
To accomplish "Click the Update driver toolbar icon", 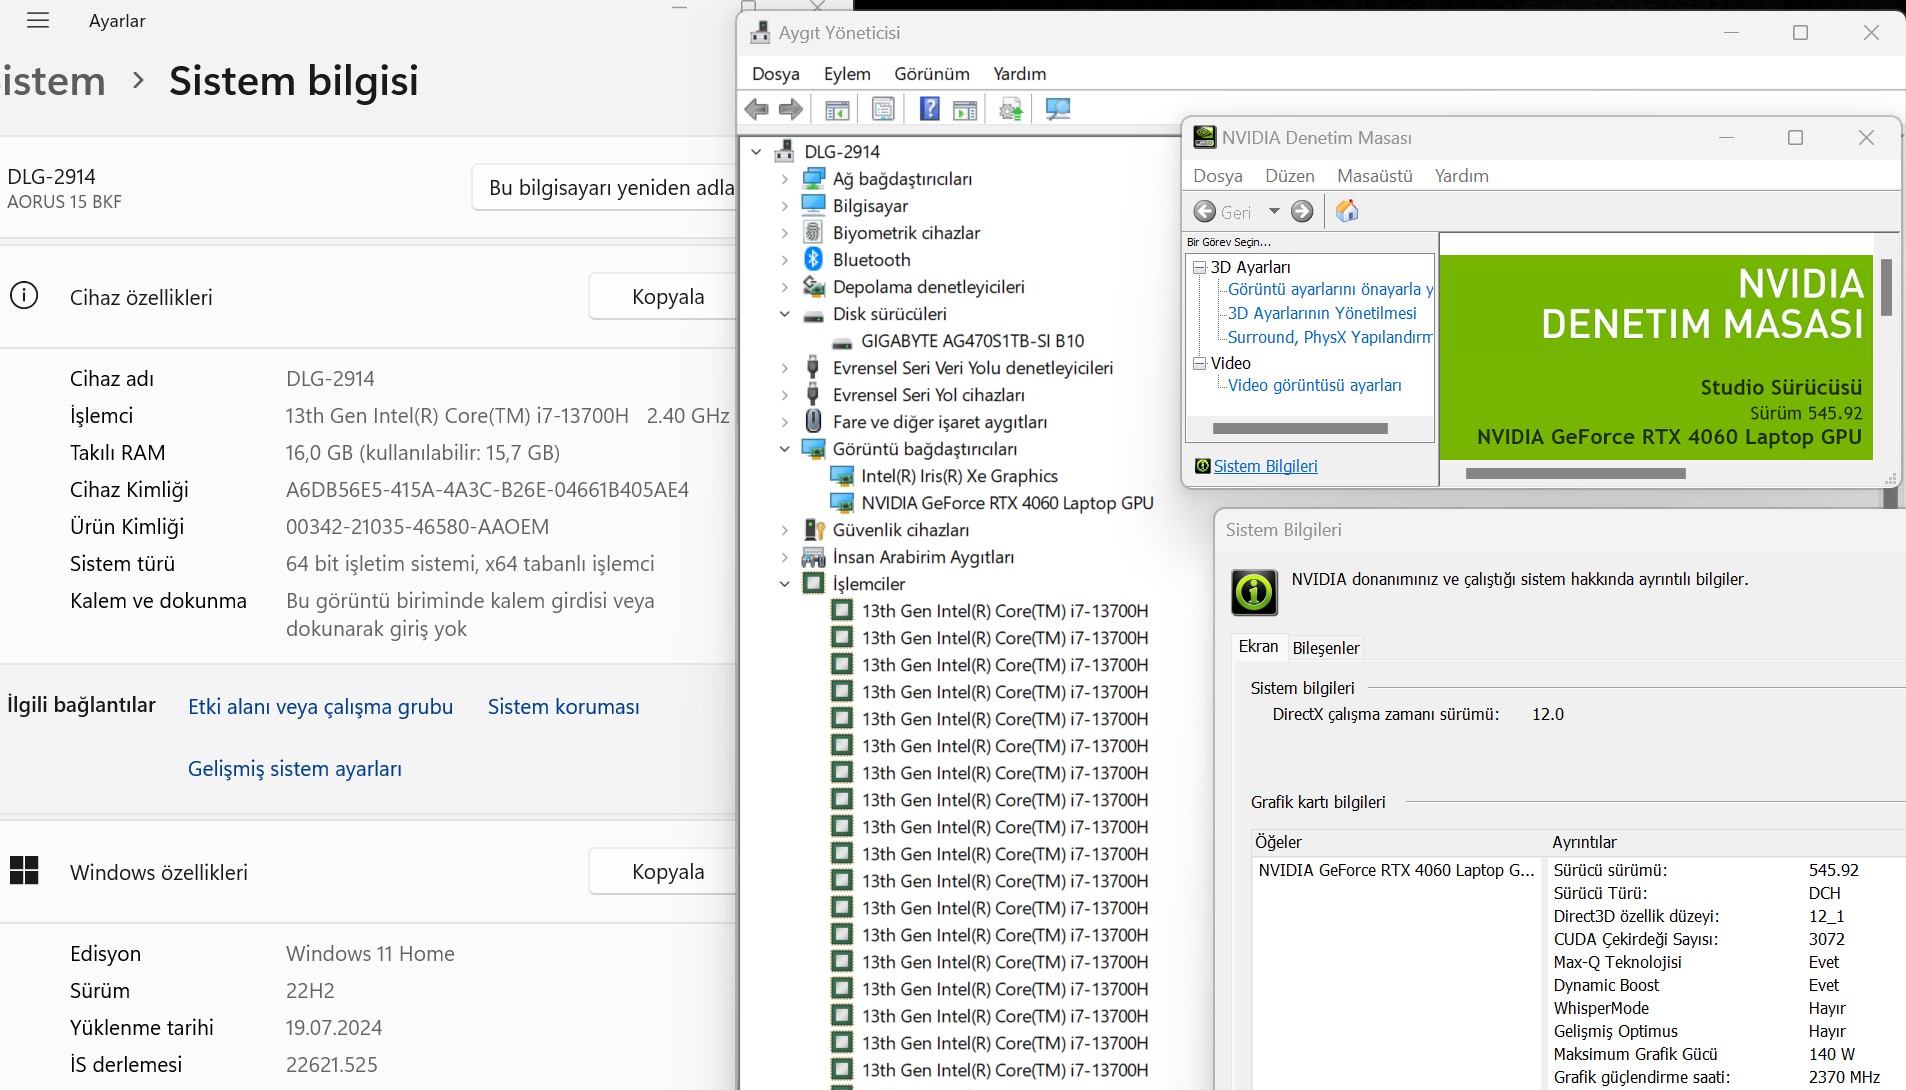I will tap(1011, 109).
